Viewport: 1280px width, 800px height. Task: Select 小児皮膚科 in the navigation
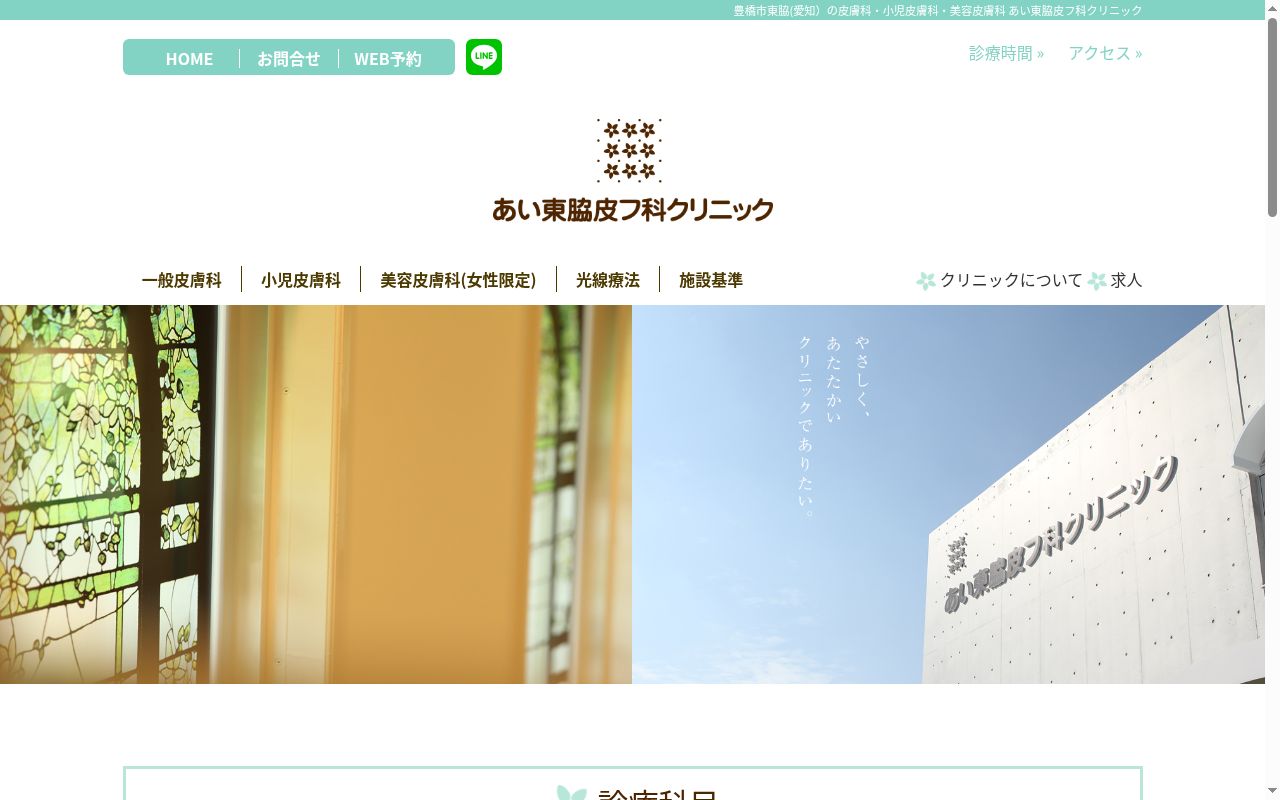(301, 280)
